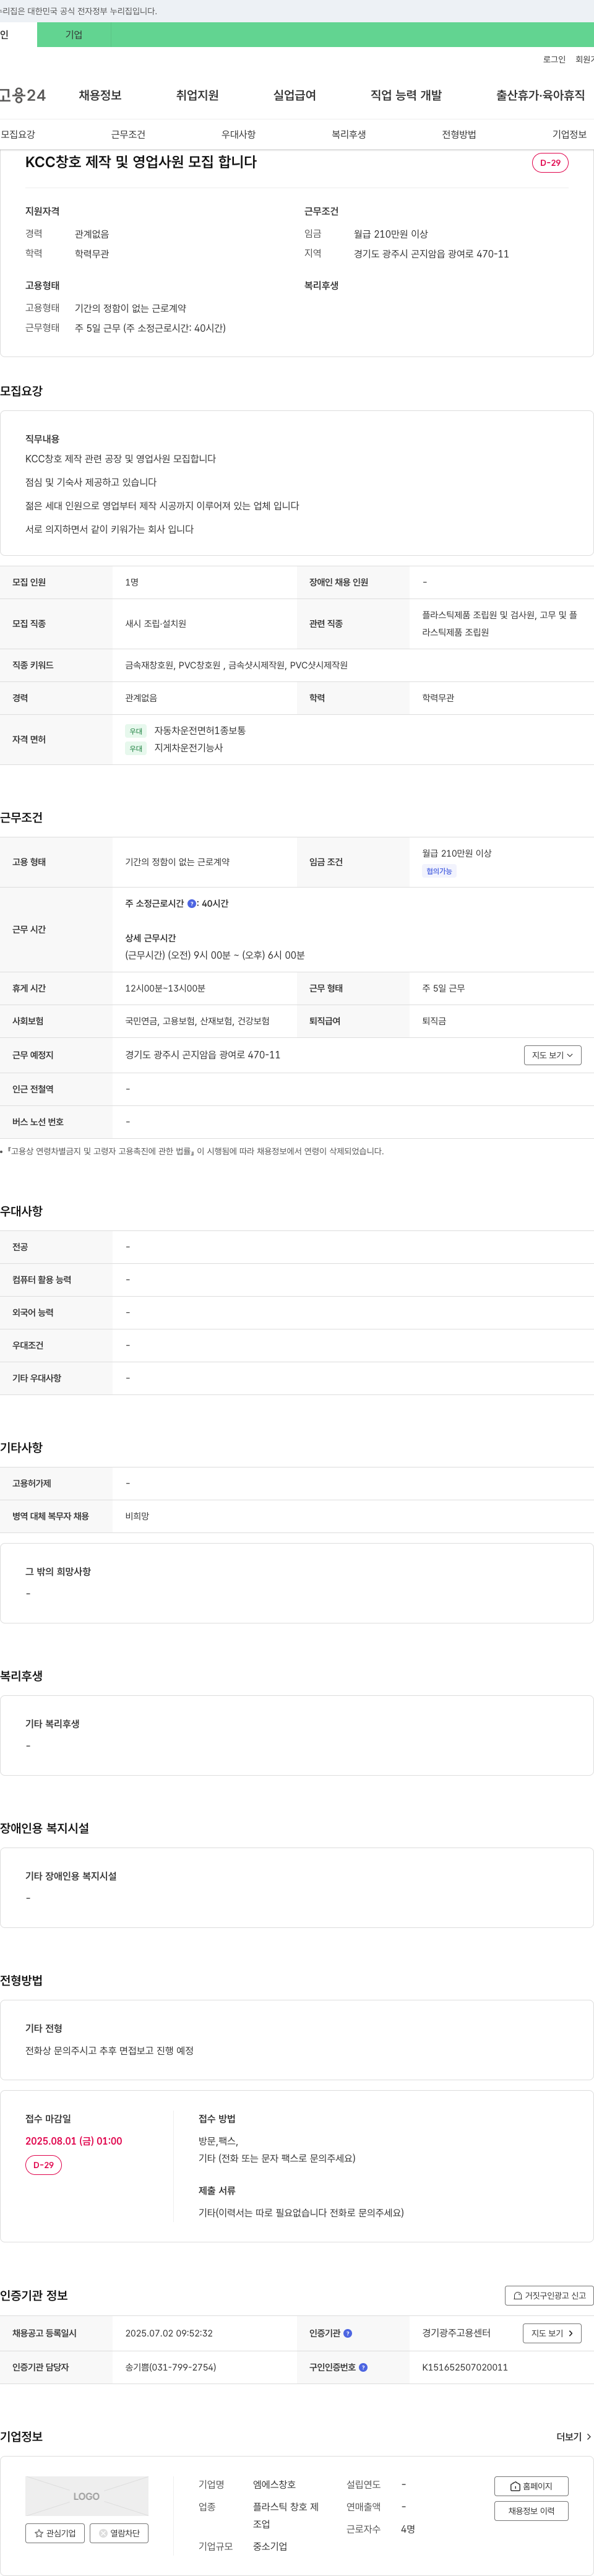Click the D-29 badge under the deadline
Viewport: 594px width, 2576px height.
(x=43, y=2165)
